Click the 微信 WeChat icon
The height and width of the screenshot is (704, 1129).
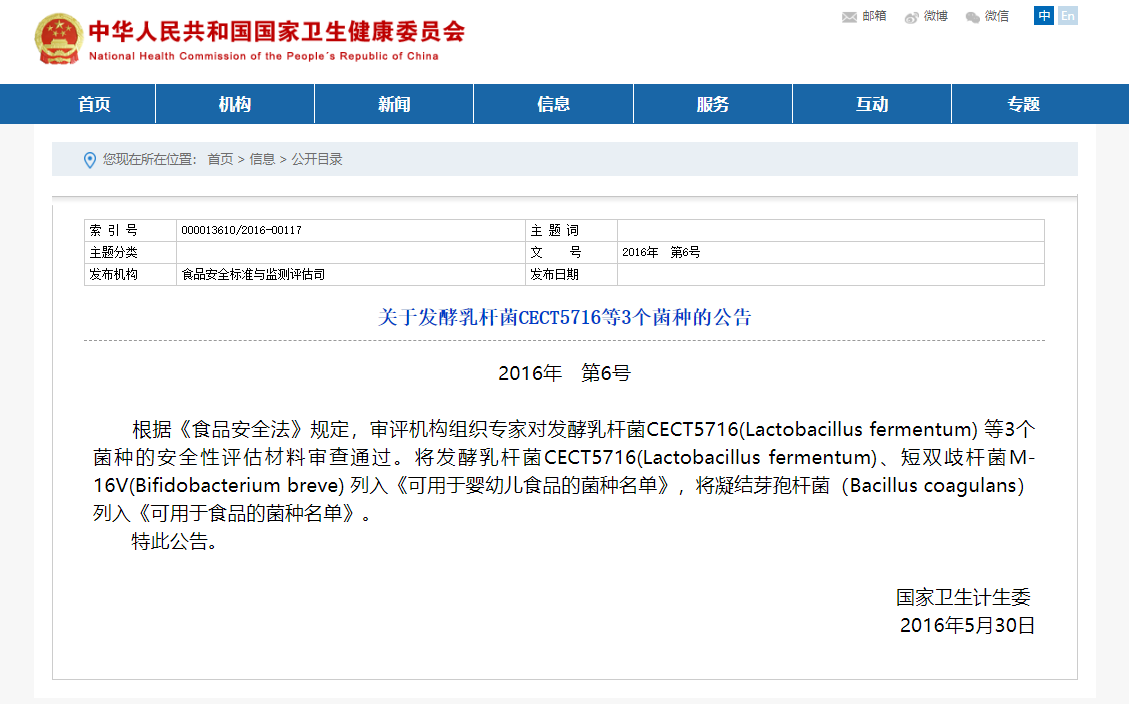972,17
